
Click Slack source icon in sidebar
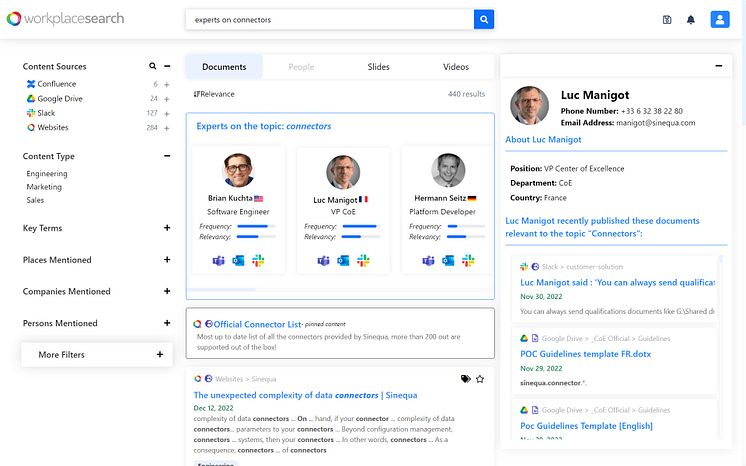pos(31,113)
